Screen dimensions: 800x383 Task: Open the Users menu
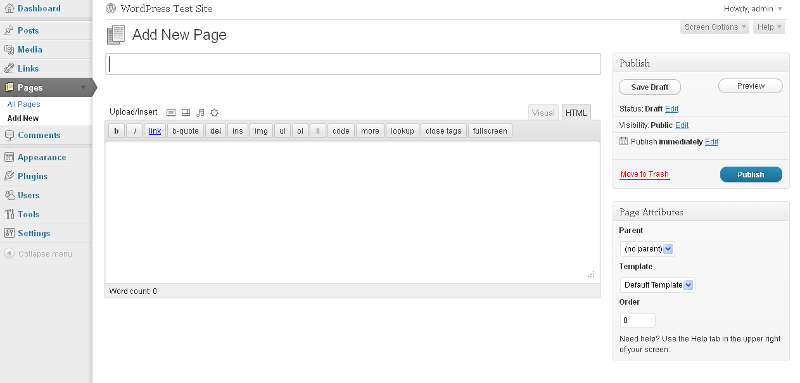(x=29, y=195)
